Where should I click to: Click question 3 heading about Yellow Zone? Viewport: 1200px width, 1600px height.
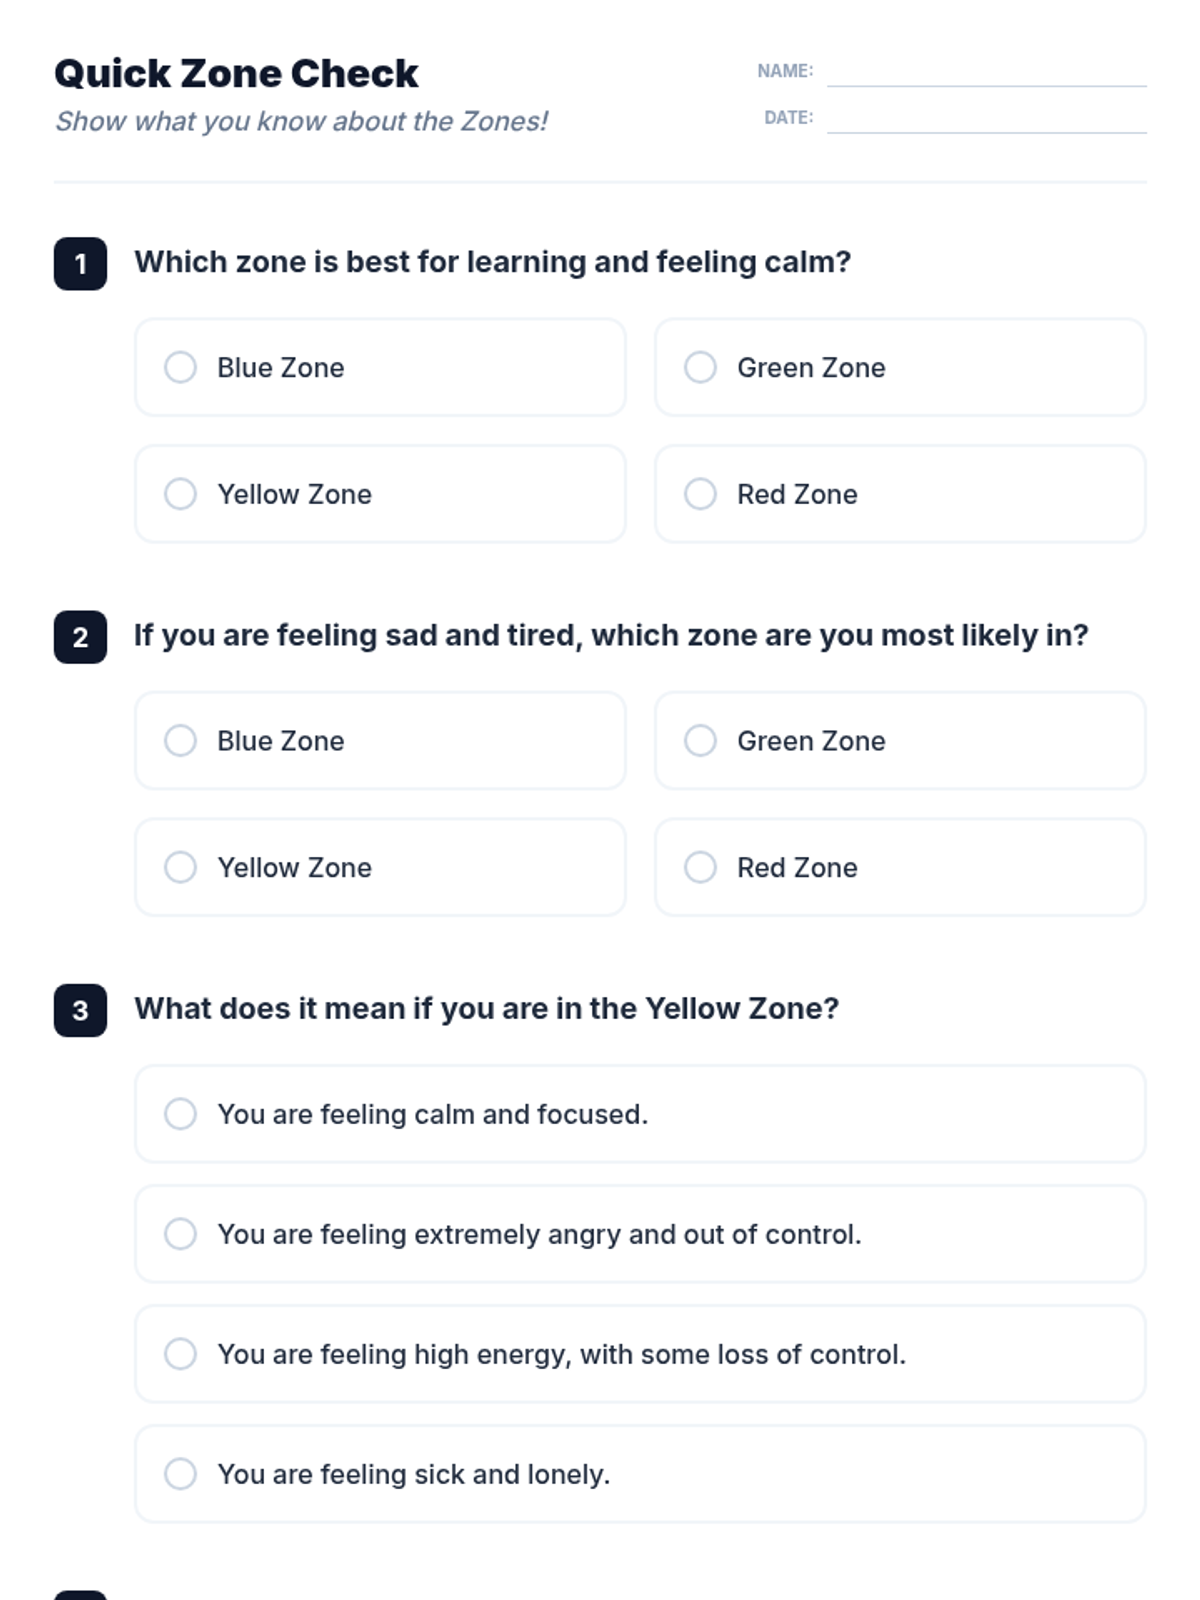click(486, 1008)
